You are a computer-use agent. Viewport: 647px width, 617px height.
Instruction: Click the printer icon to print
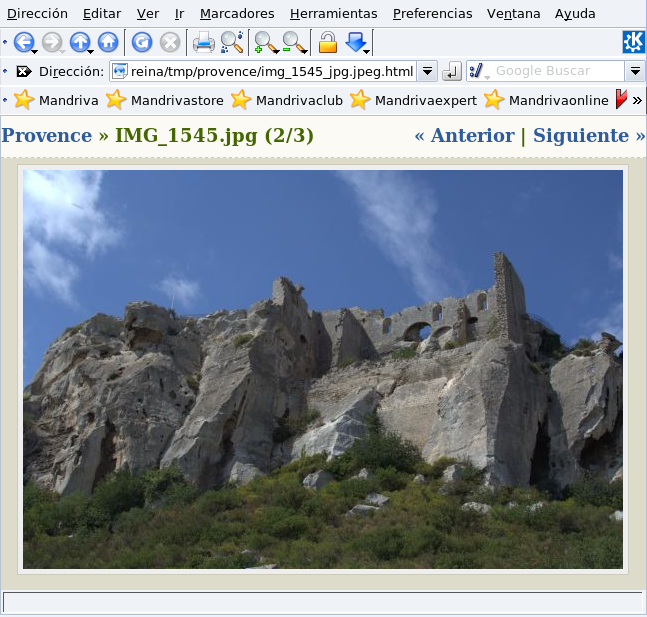203,42
